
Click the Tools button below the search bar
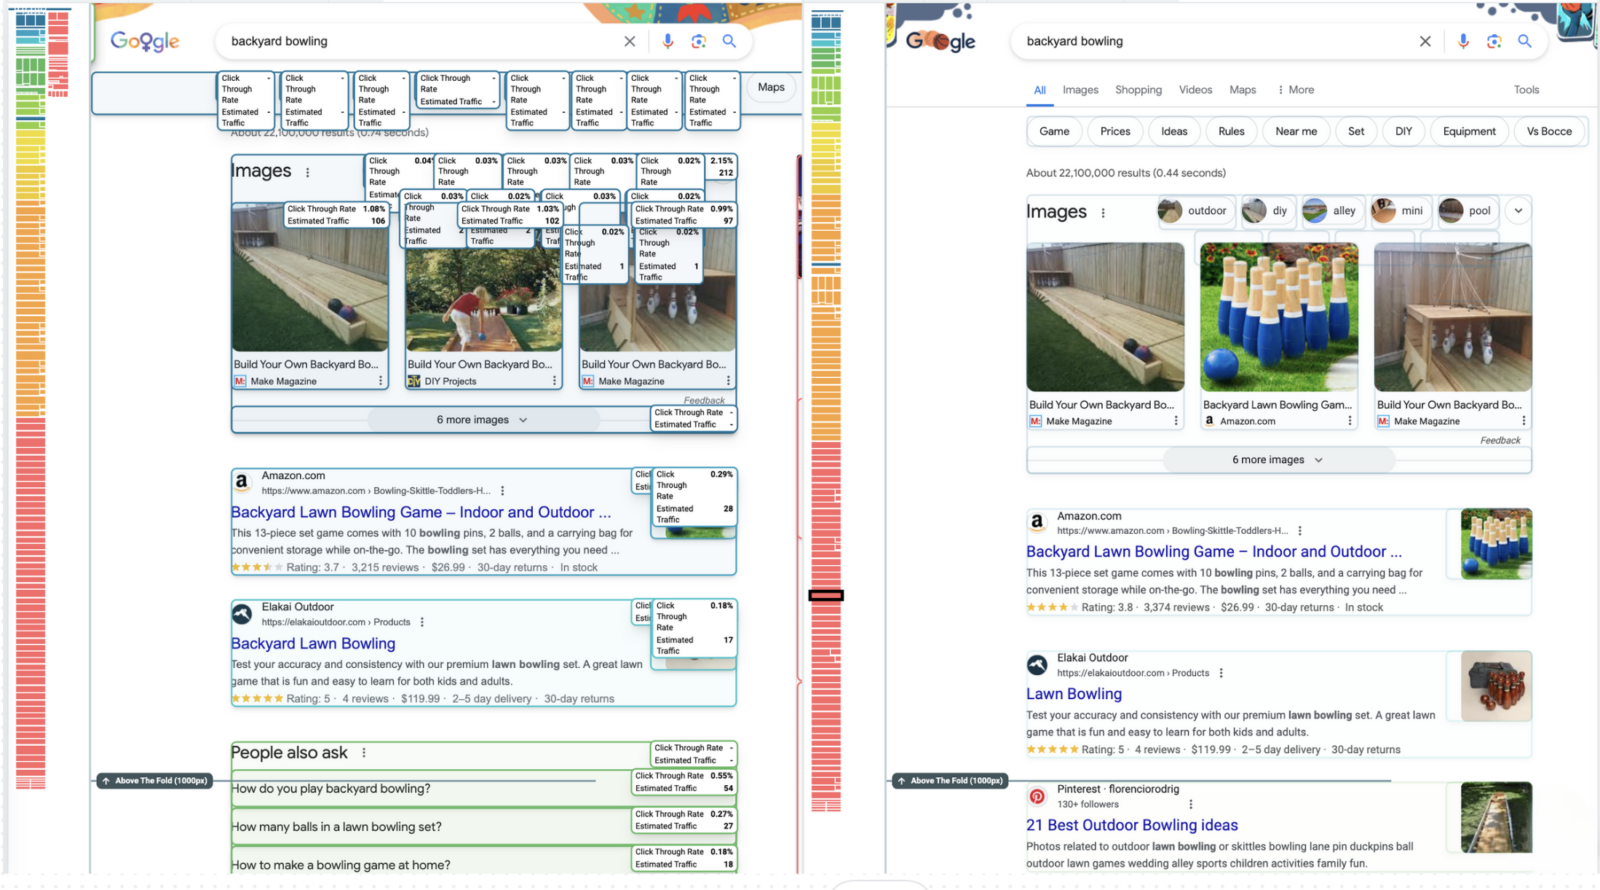pos(1526,90)
